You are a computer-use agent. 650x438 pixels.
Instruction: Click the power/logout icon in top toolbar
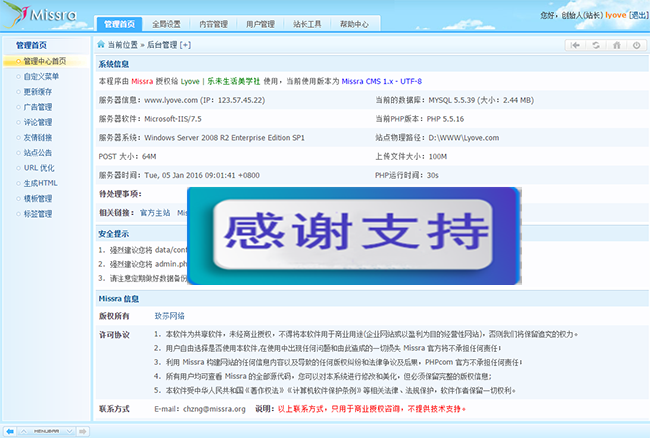[x=636, y=45]
